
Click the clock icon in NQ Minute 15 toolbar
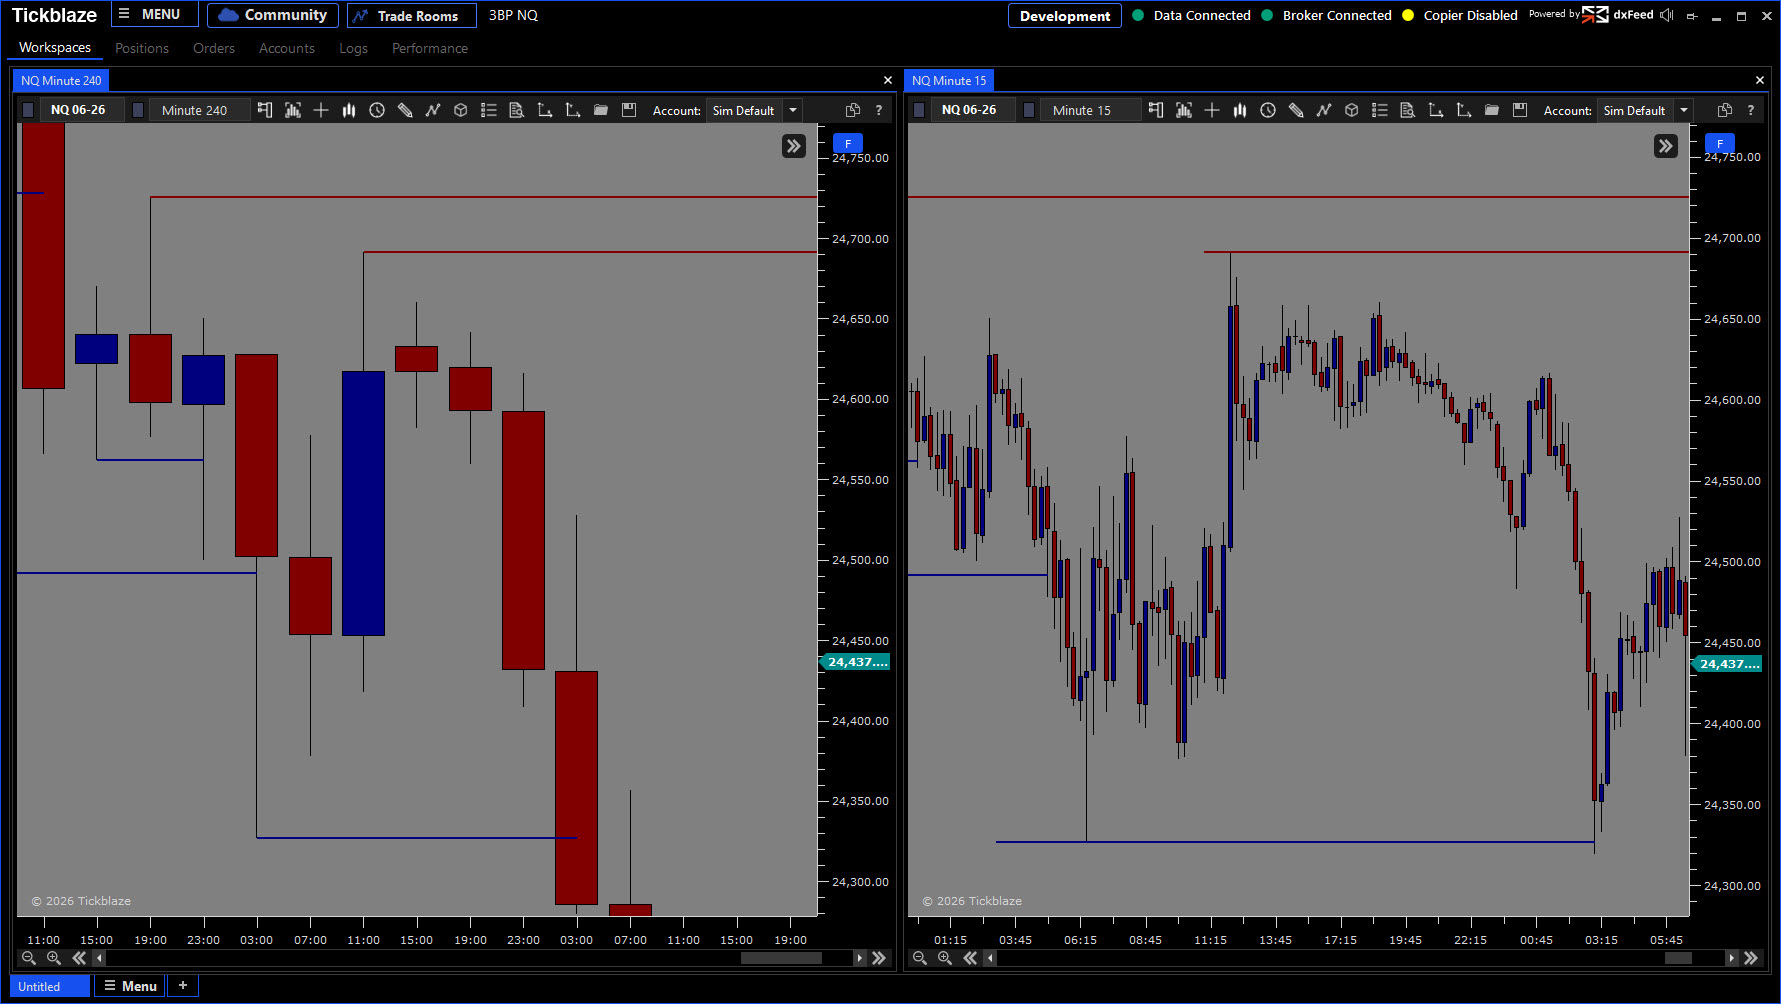coord(1268,110)
